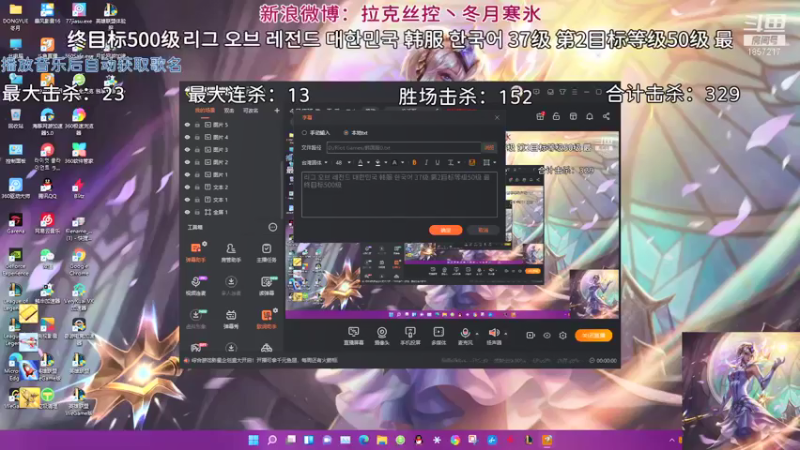This screenshot has width=800, height=450.
Task: Open the microphone-style voice tool icon
Action: [x=196, y=285]
